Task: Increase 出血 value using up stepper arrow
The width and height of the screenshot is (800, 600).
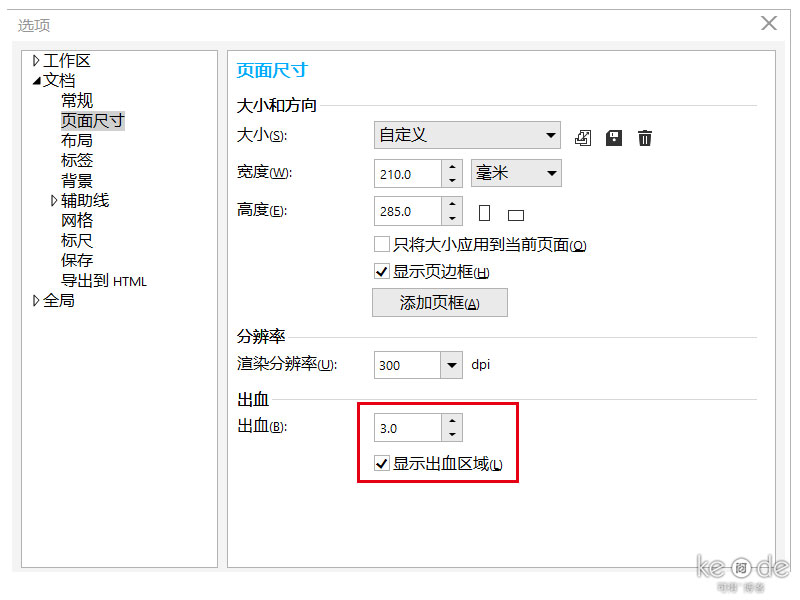Action: pos(452,421)
